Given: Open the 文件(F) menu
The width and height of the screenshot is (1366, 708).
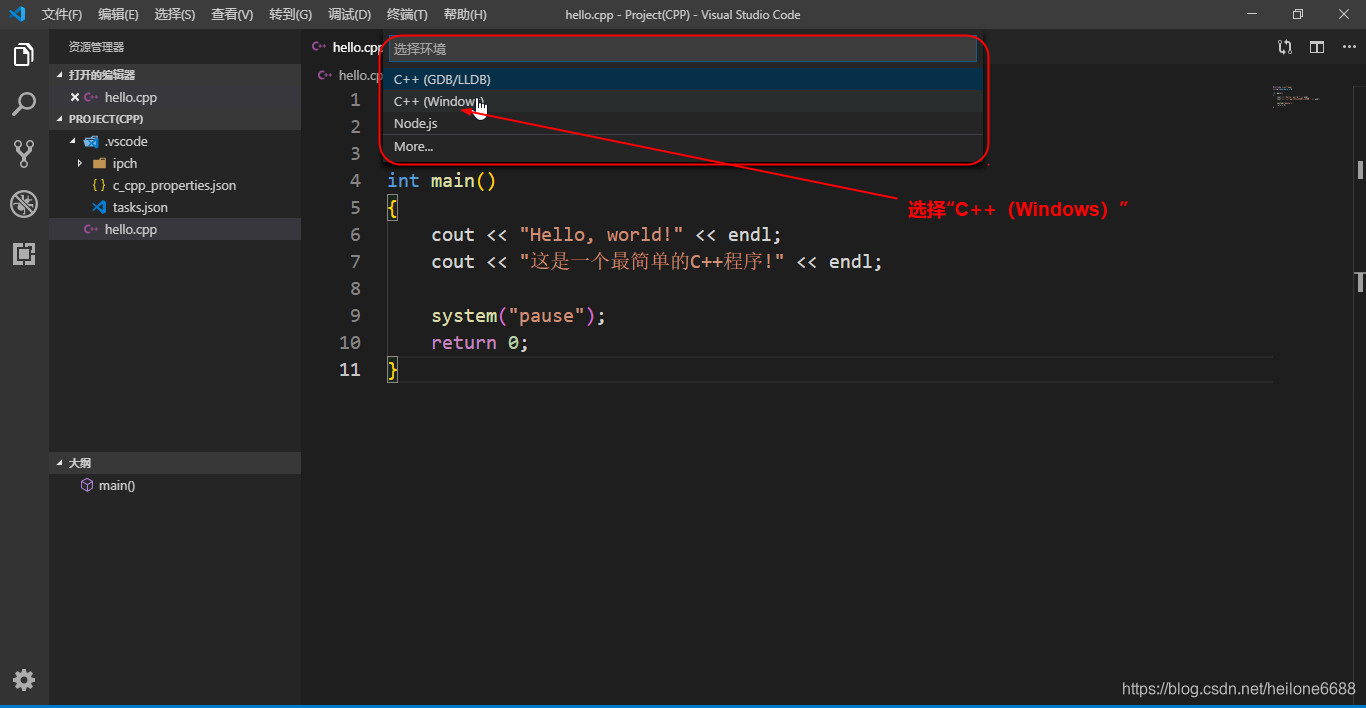Looking at the screenshot, I should click(62, 14).
